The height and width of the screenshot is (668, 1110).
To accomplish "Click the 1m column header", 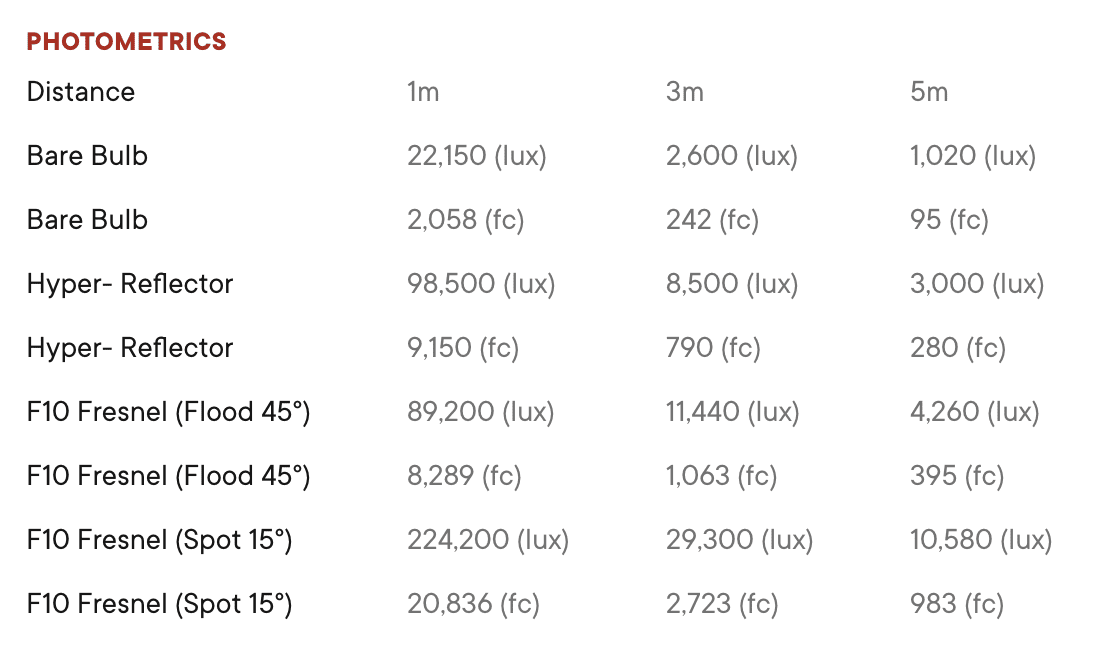I will point(423,92).
